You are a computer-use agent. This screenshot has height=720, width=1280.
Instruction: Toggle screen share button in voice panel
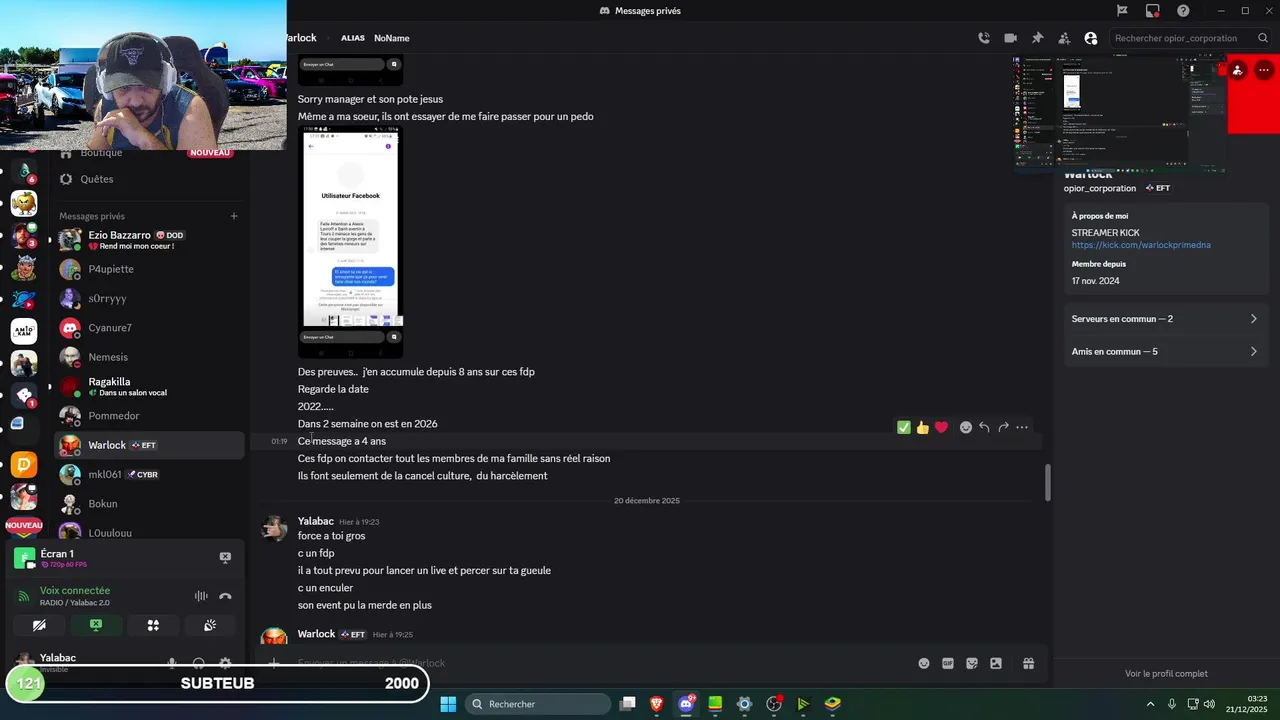96,625
